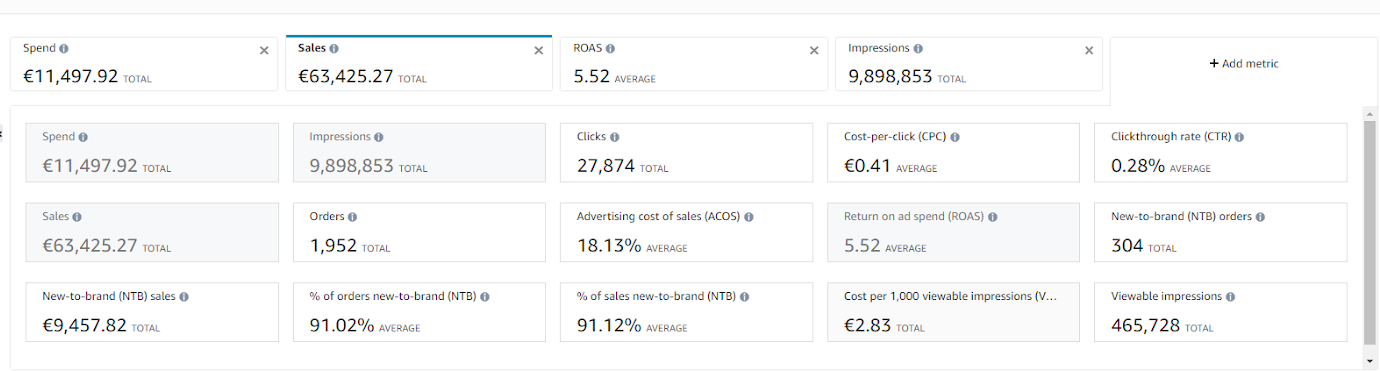This screenshot has width=1380, height=371.
Task: Remove the Sales metric card
Action: 538,50
